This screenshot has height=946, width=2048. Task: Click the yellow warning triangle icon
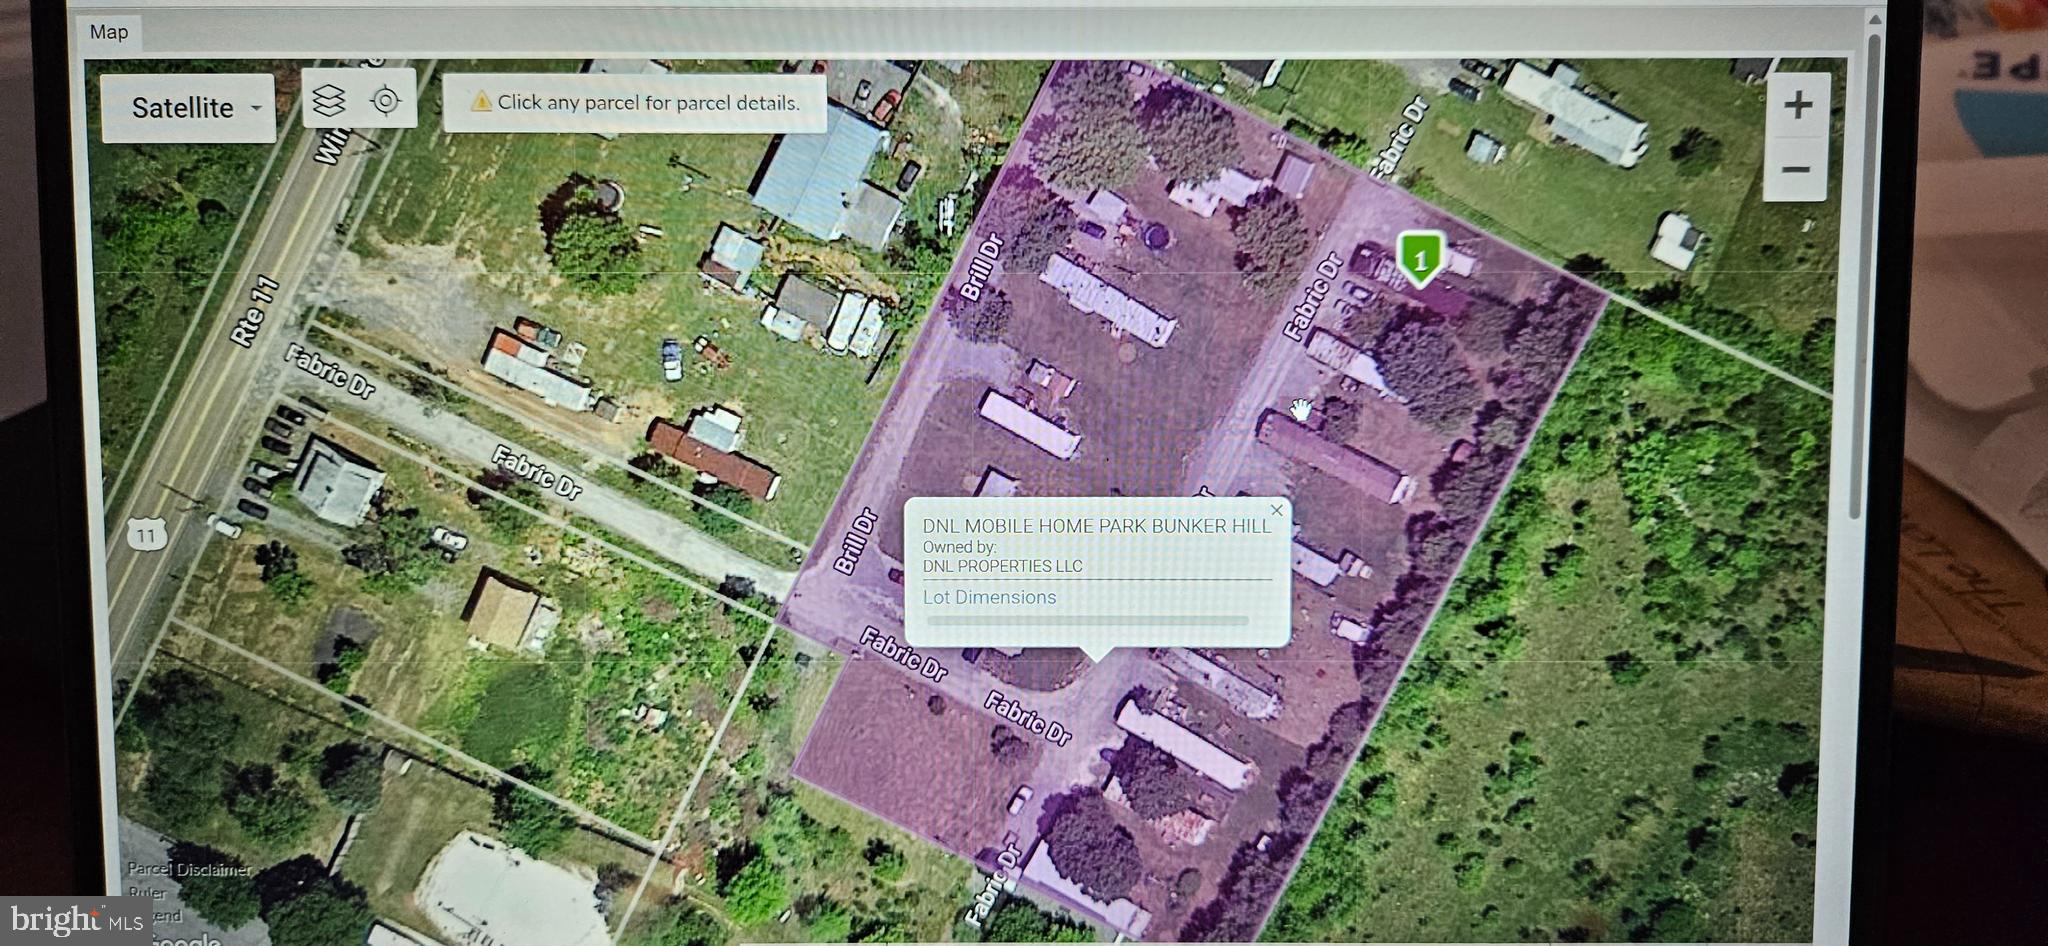[481, 102]
